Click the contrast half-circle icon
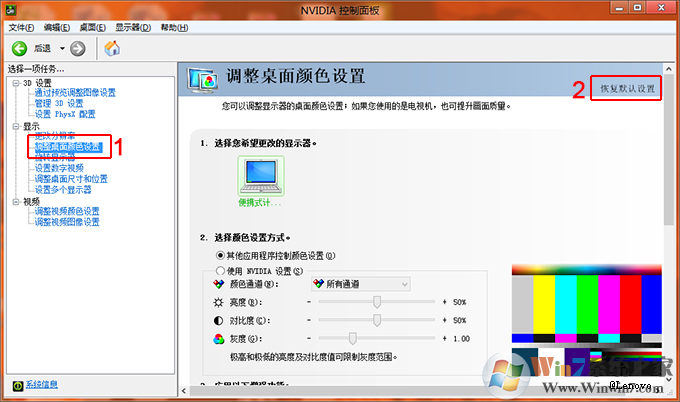This screenshot has height=402, width=680. pos(219,320)
